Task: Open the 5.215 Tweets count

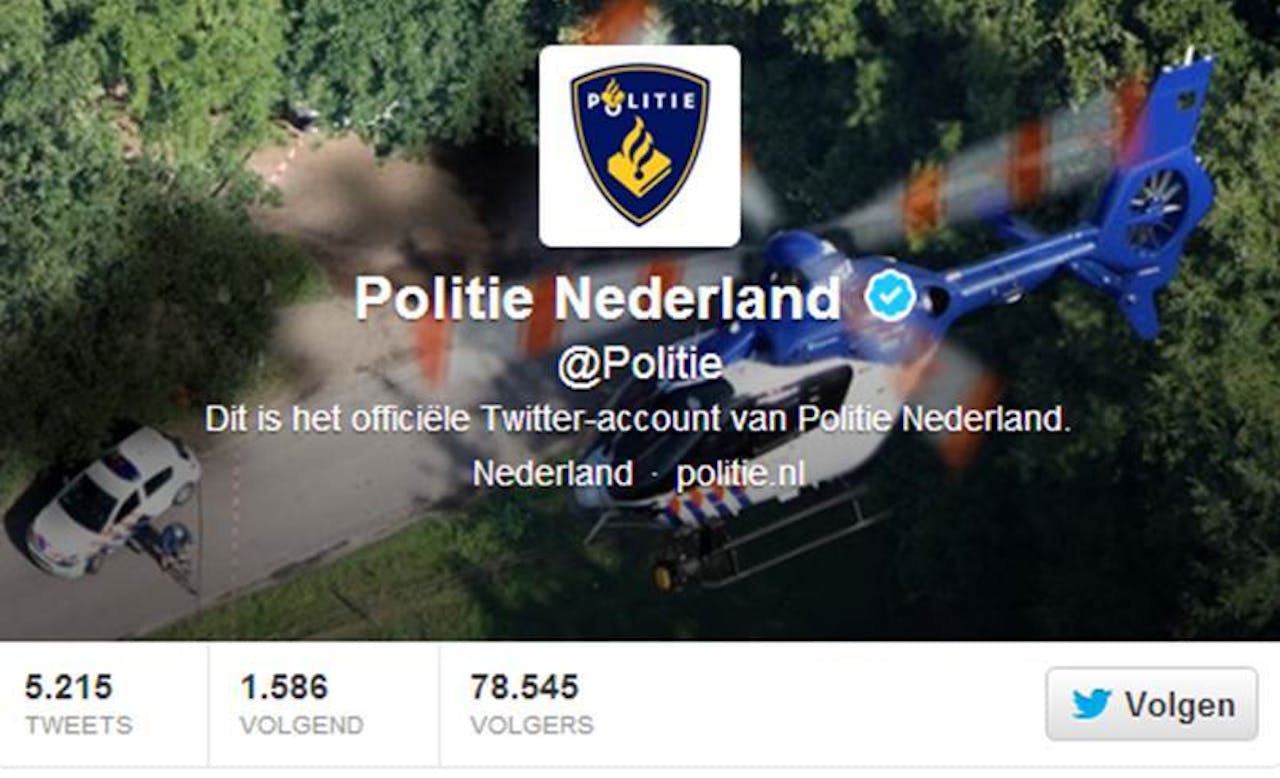Action: coord(79,705)
